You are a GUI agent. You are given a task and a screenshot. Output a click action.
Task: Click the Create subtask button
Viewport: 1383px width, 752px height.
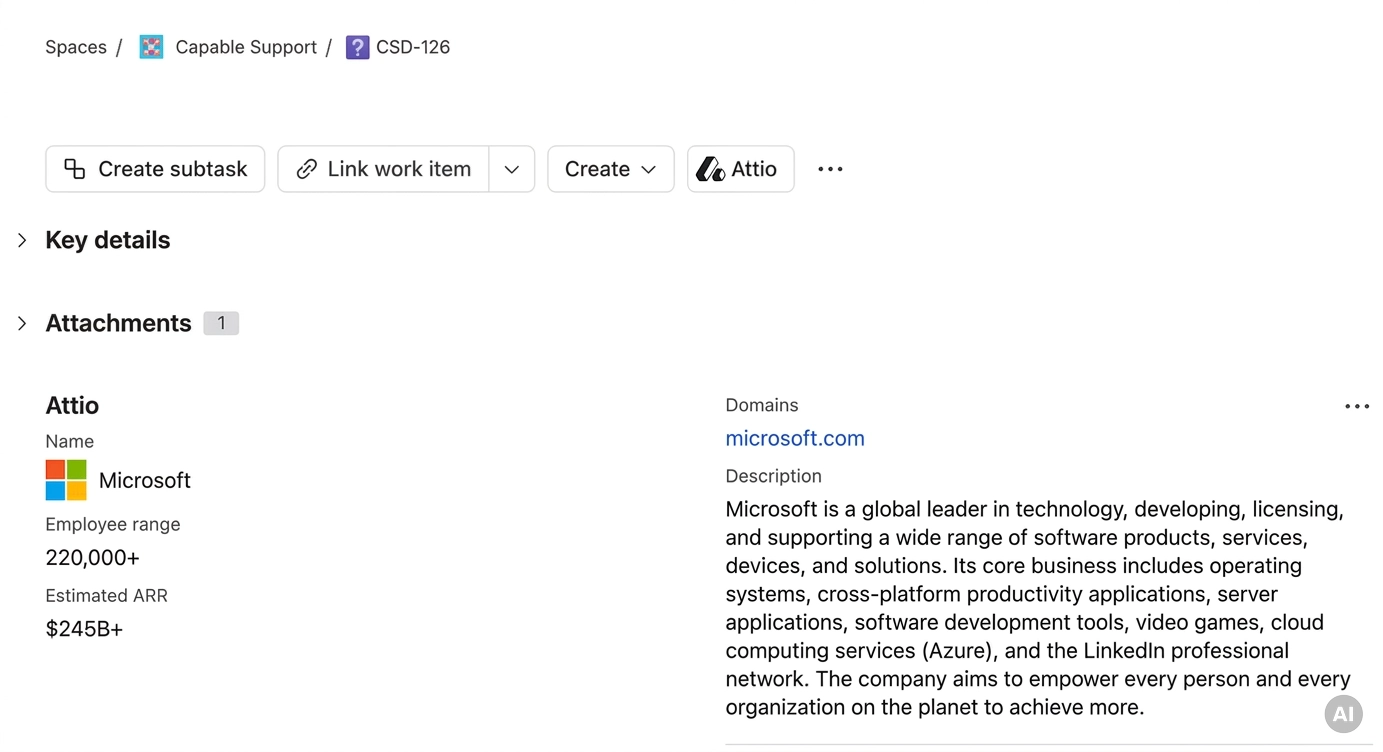pos(155,169)
